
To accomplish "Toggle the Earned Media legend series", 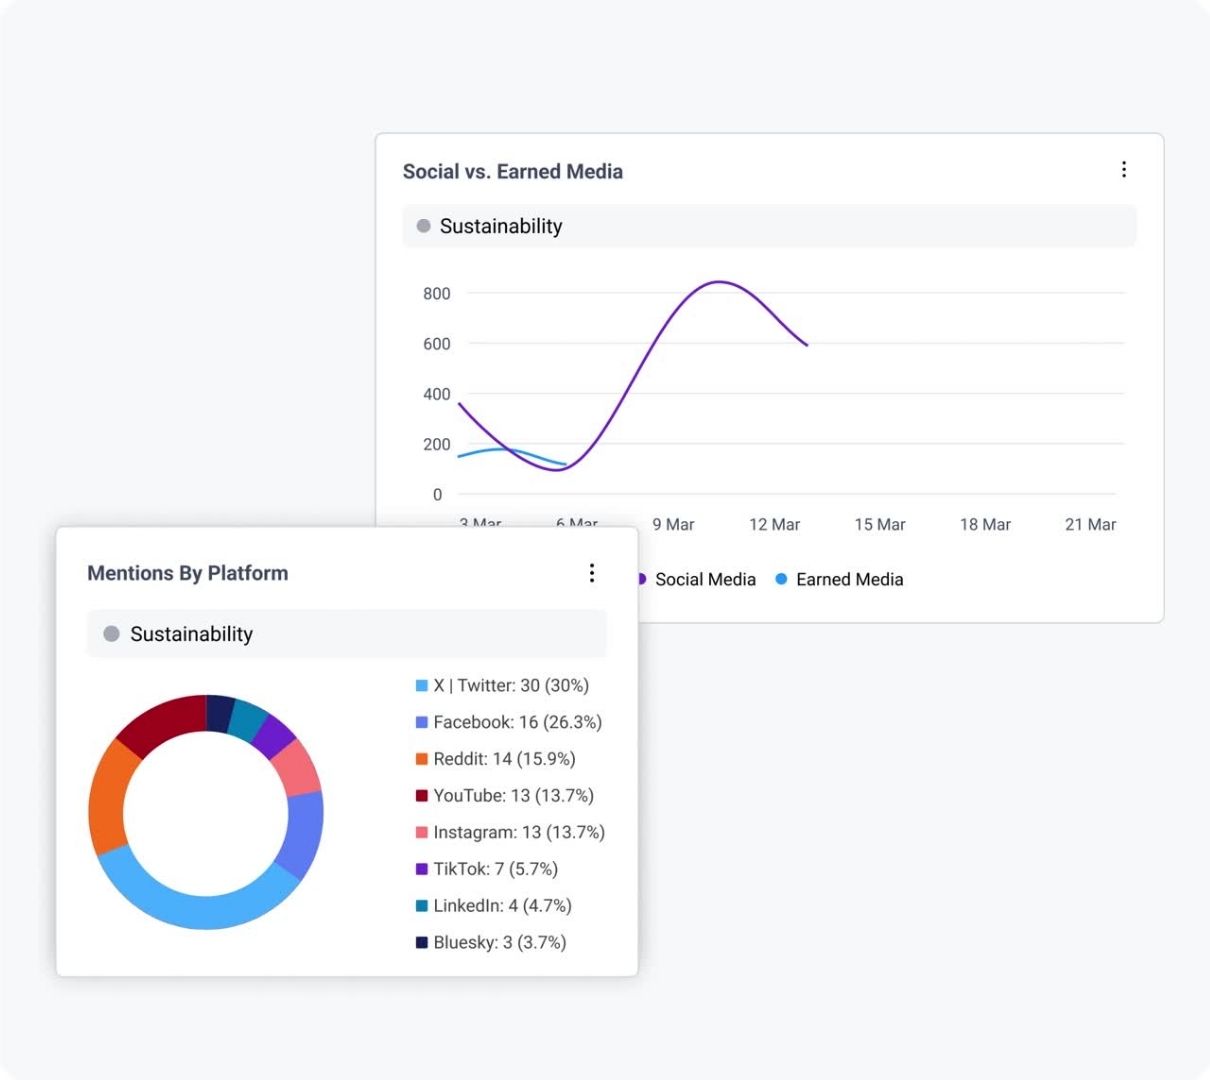I will tap(840, 579).
